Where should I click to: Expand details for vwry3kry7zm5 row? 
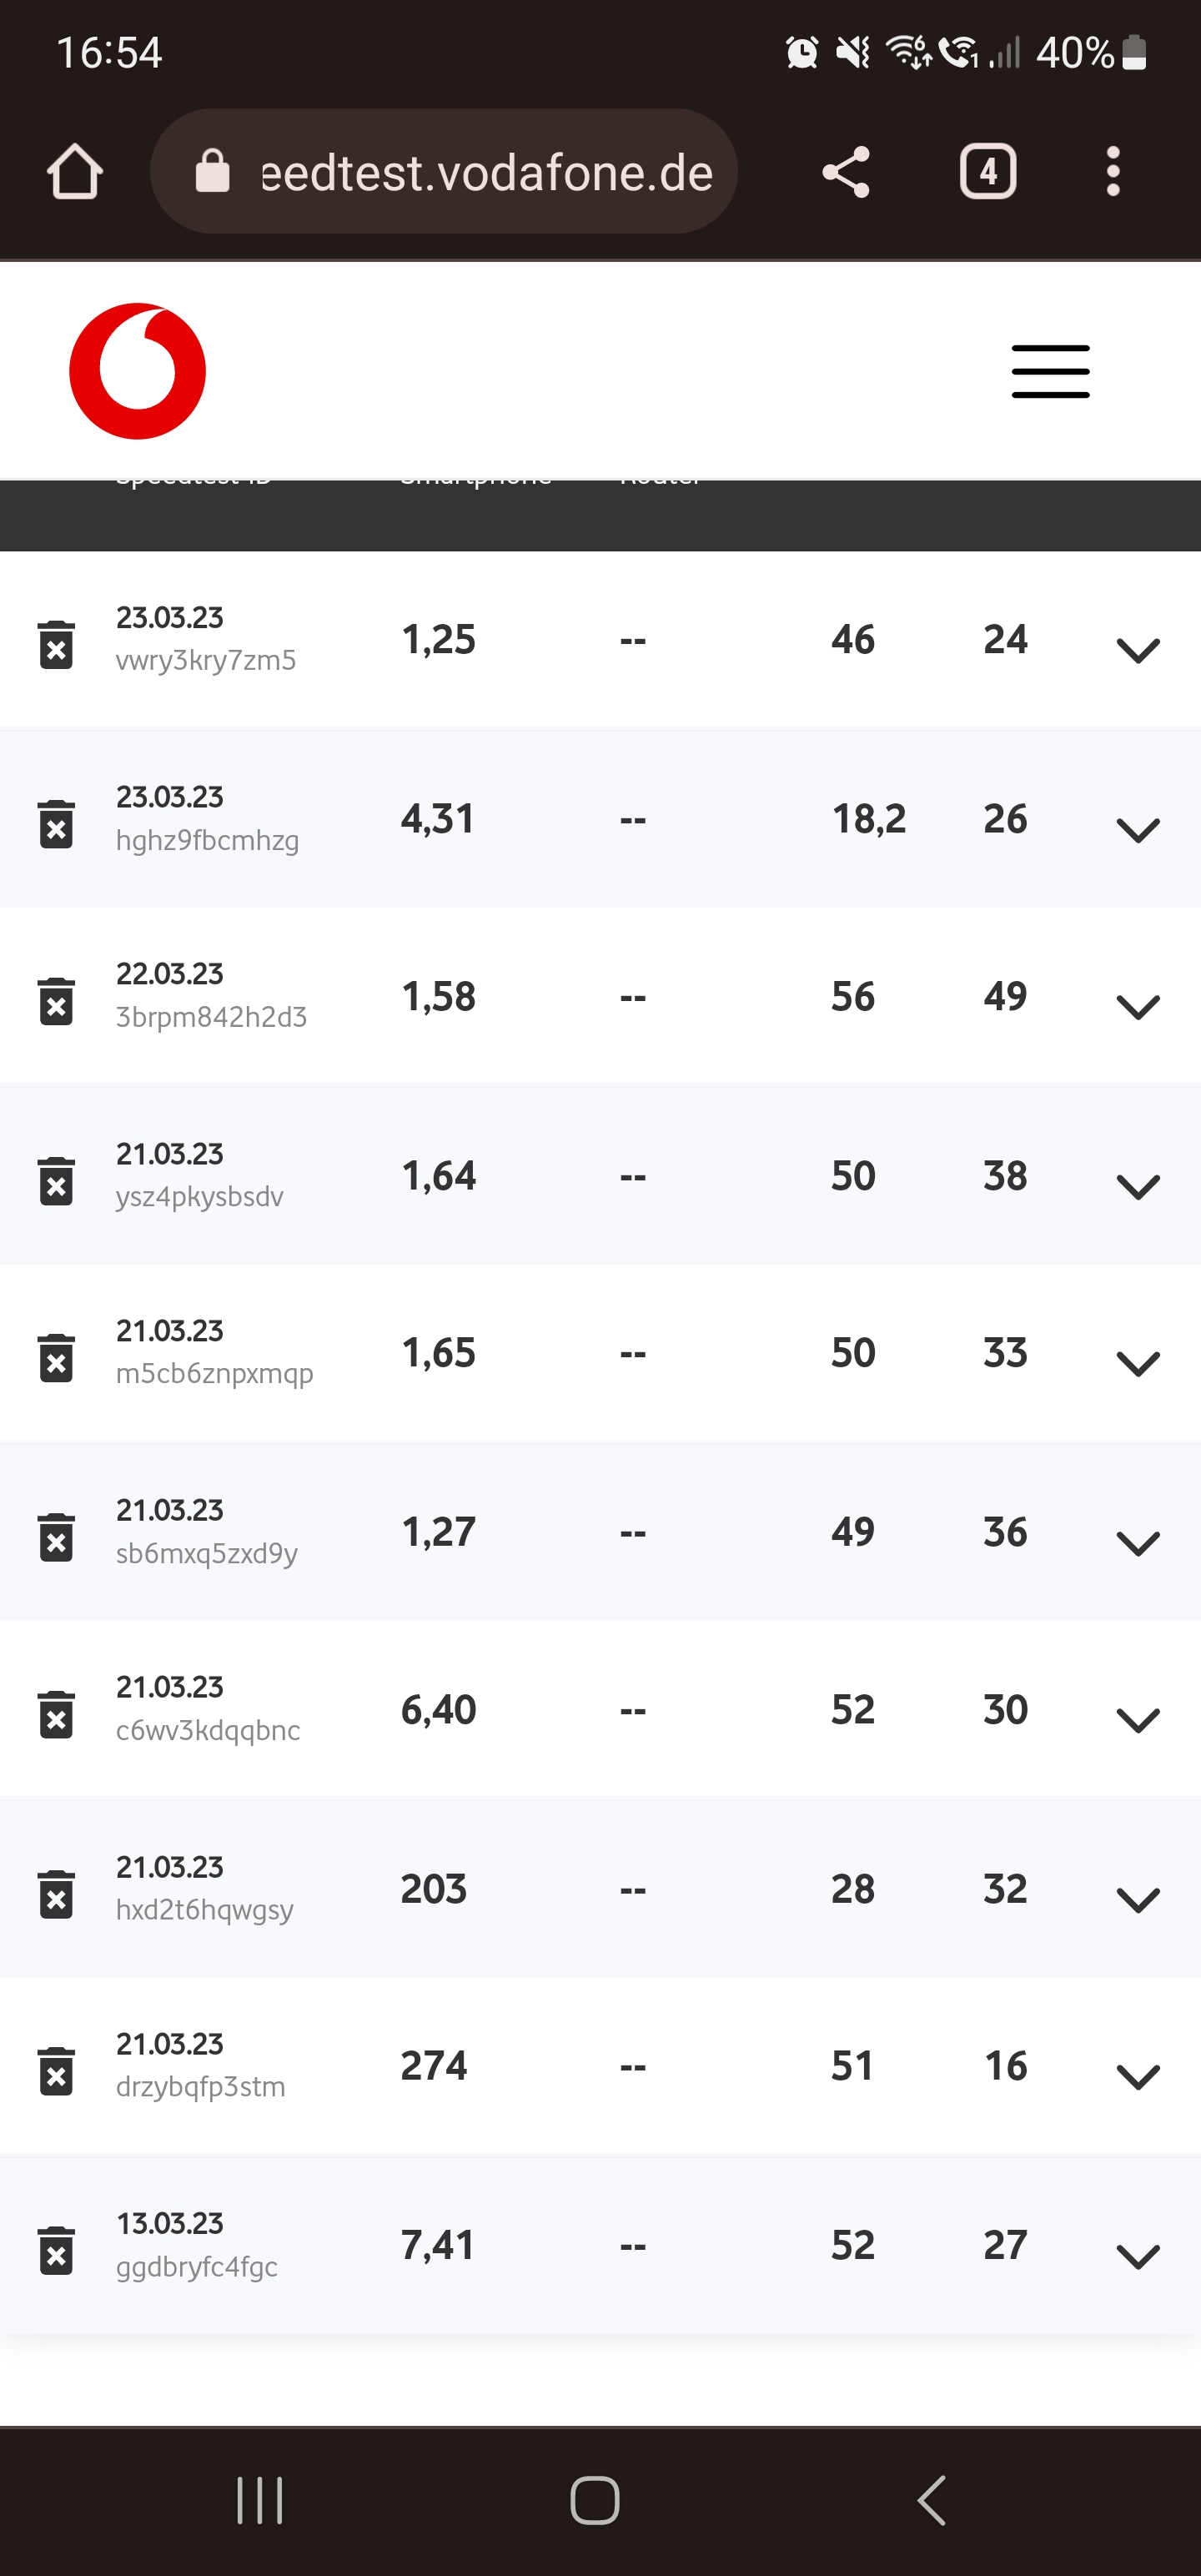pos(1137,650)
